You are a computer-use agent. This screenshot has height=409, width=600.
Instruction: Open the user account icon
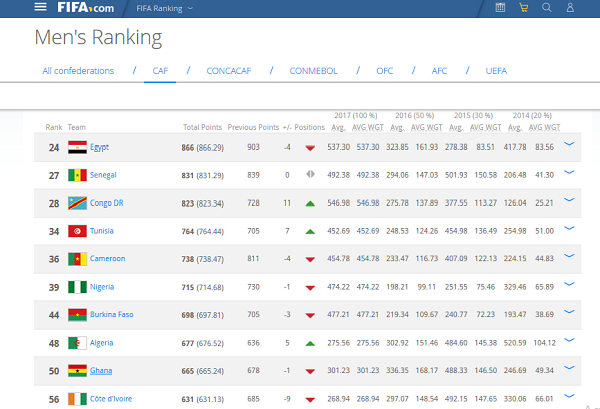click(x=570, y=7)
